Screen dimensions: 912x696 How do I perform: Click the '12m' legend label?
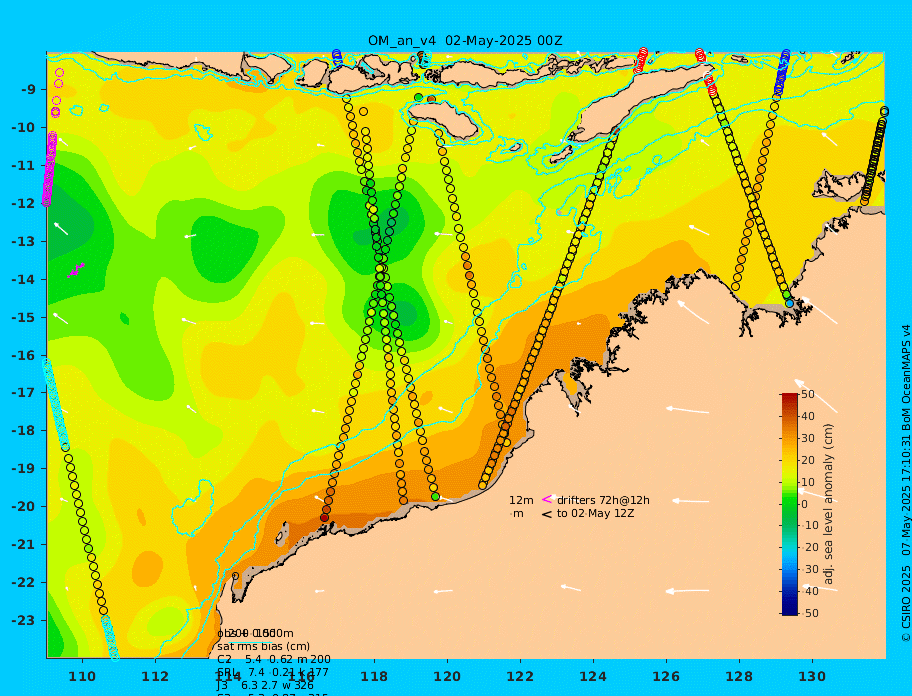coord(521,500)
